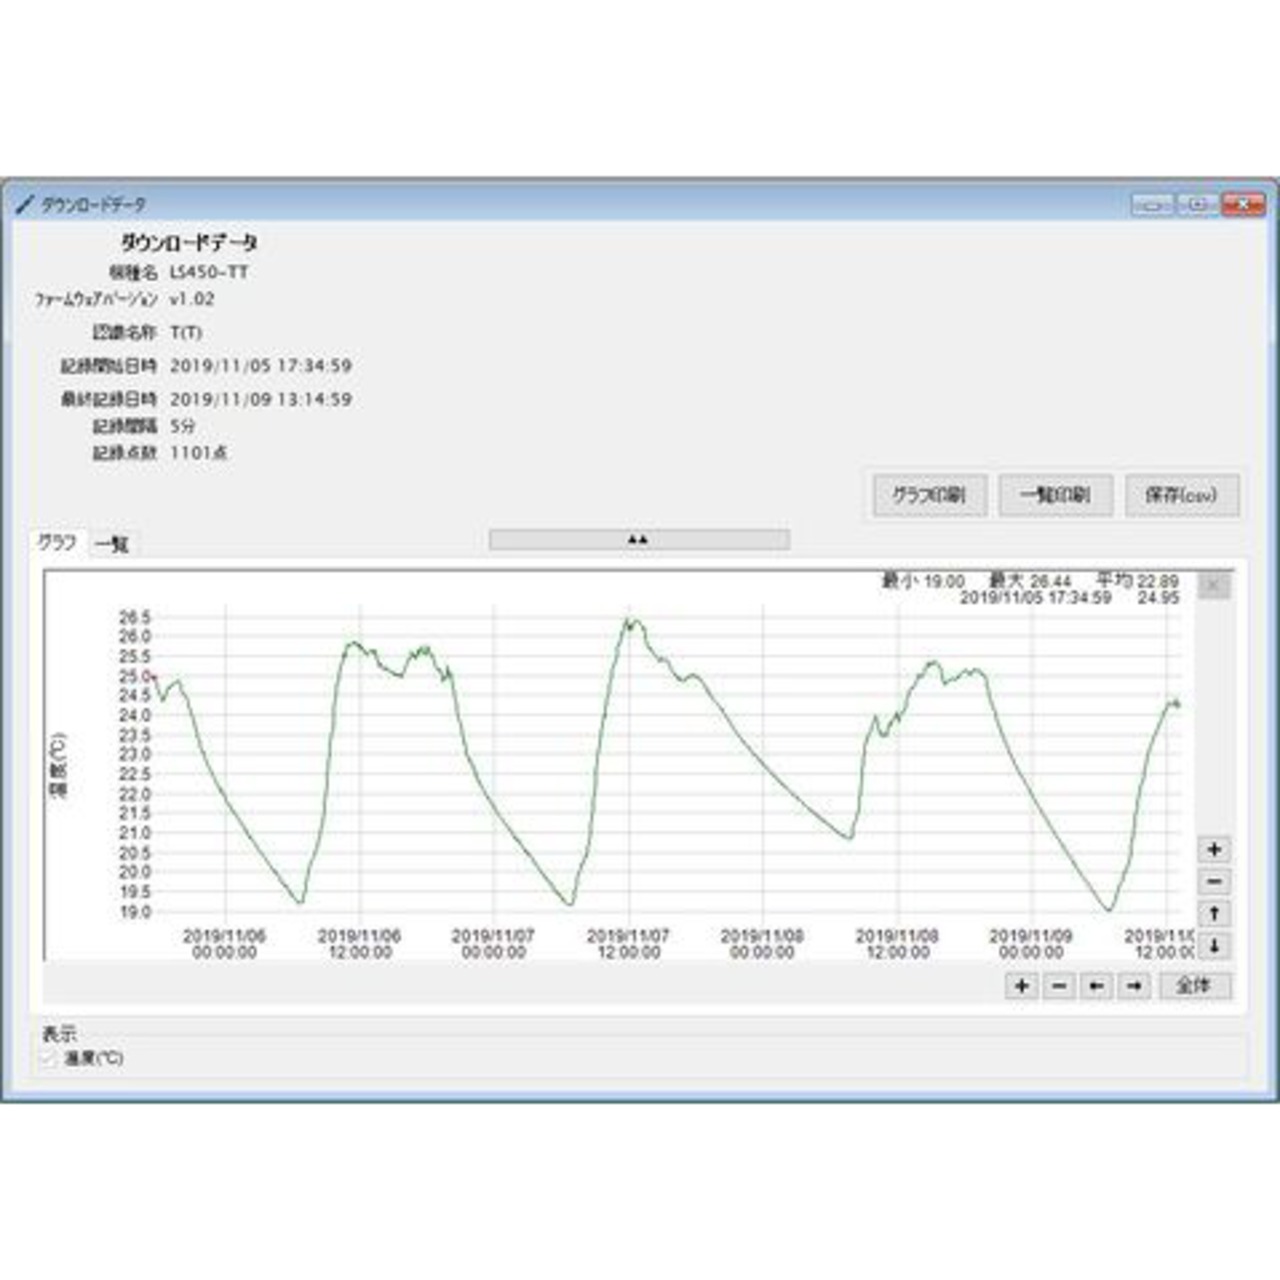
Task: Click the peak of the temperature curve near 26.44
Action: 630,620
